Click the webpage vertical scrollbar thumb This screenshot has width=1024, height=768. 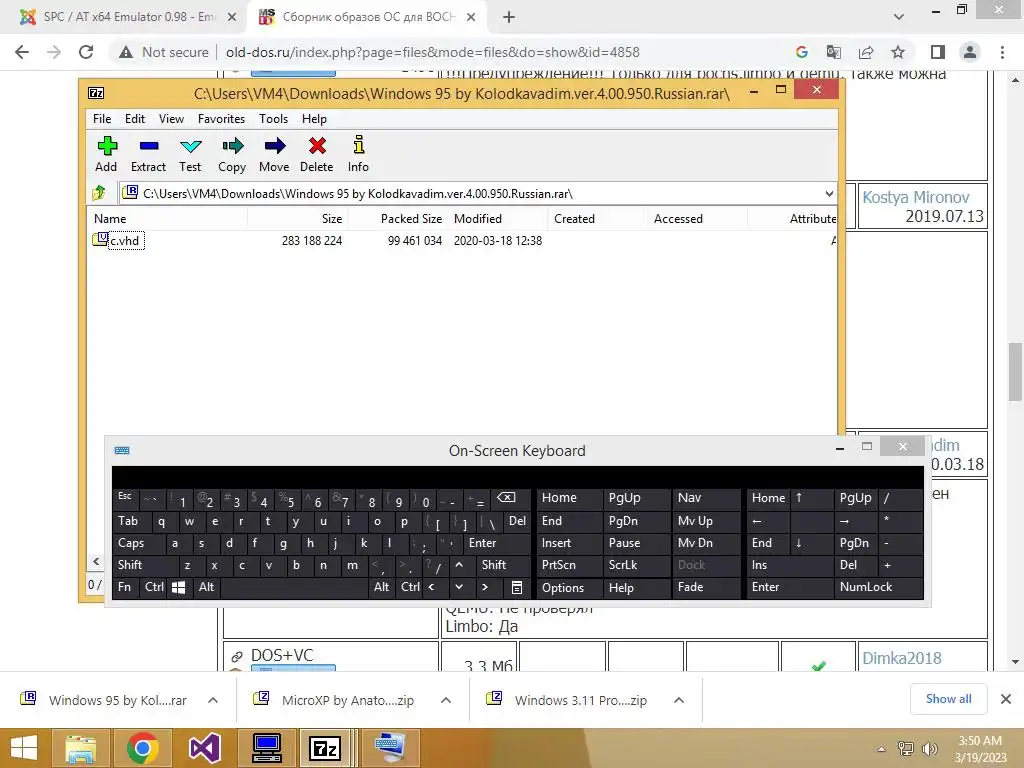pos(1015,371)
